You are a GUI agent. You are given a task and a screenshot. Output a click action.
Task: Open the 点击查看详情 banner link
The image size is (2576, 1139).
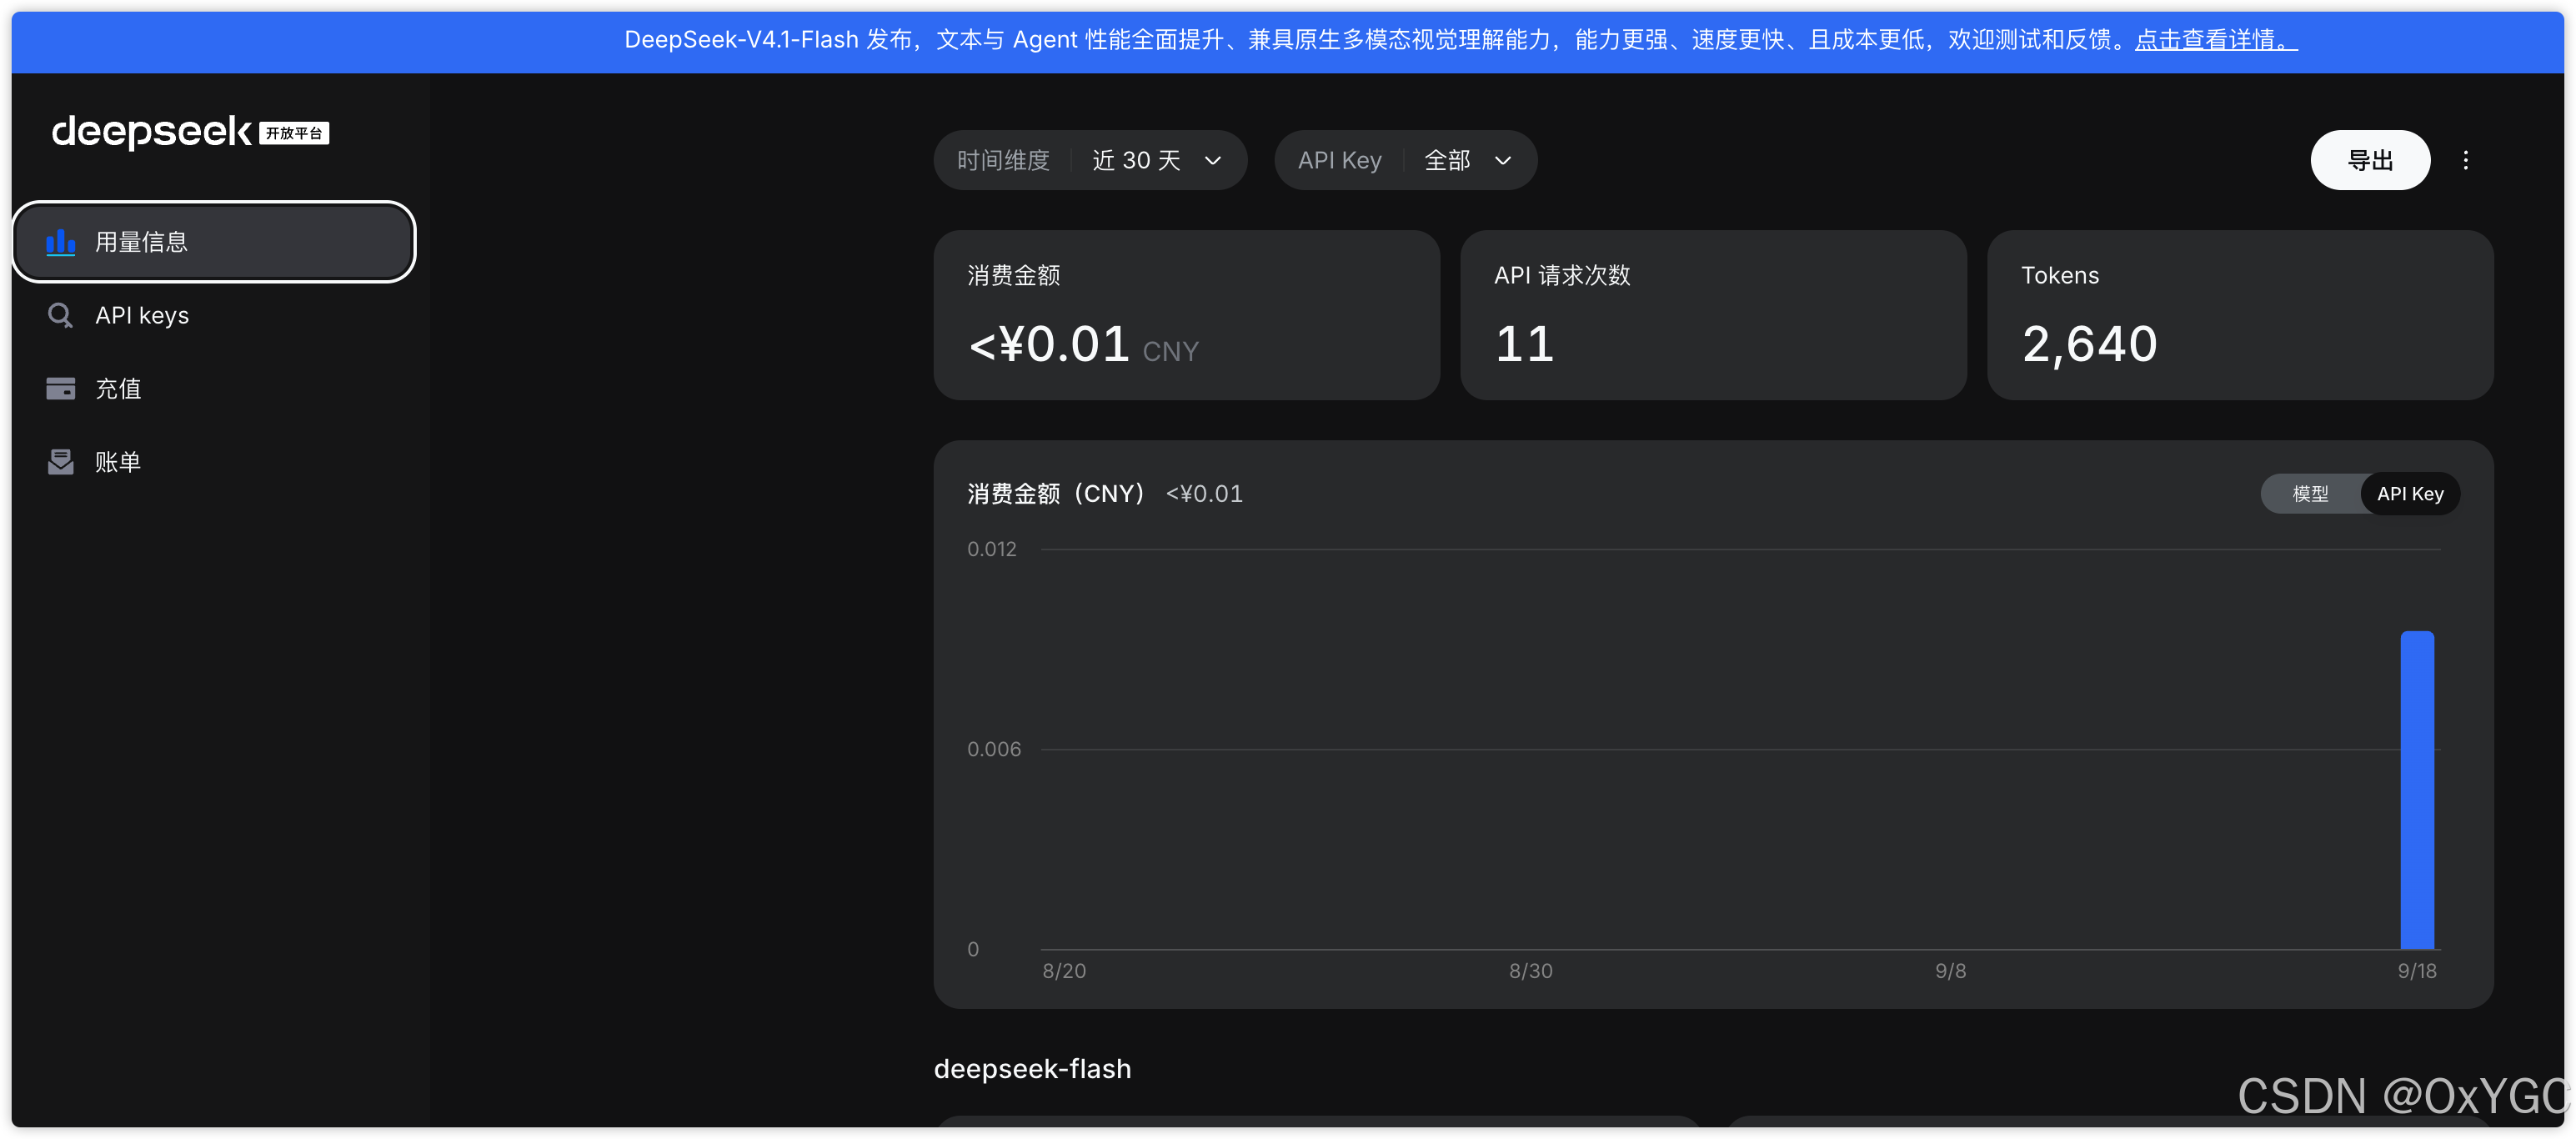point(2216,40)
